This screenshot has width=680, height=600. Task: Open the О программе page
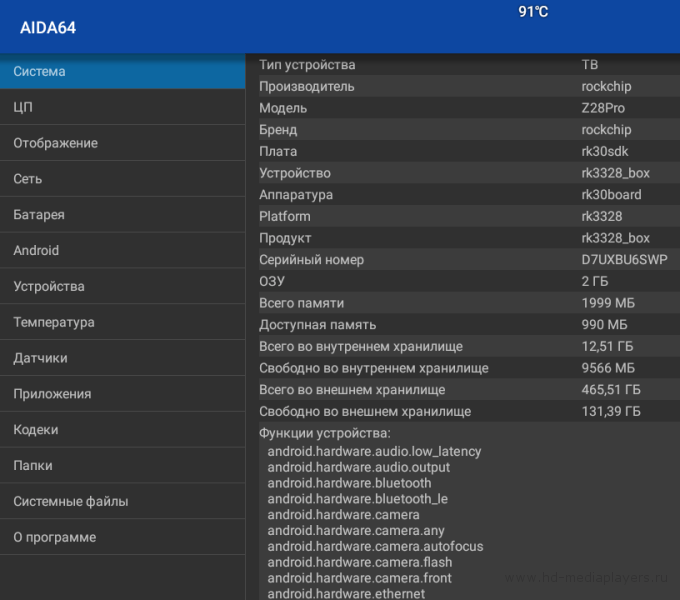tap(122, 537)
